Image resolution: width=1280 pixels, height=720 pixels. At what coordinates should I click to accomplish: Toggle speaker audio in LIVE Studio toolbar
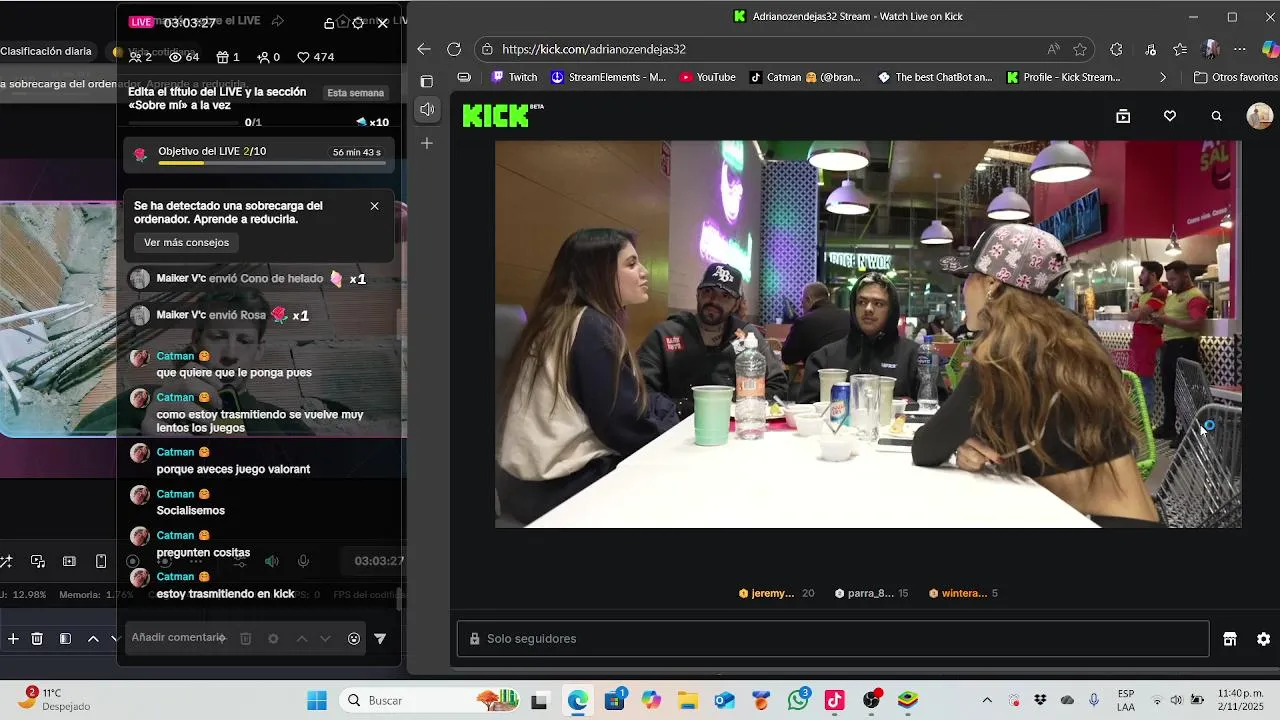pyautogui.click(x=271, y=562)
